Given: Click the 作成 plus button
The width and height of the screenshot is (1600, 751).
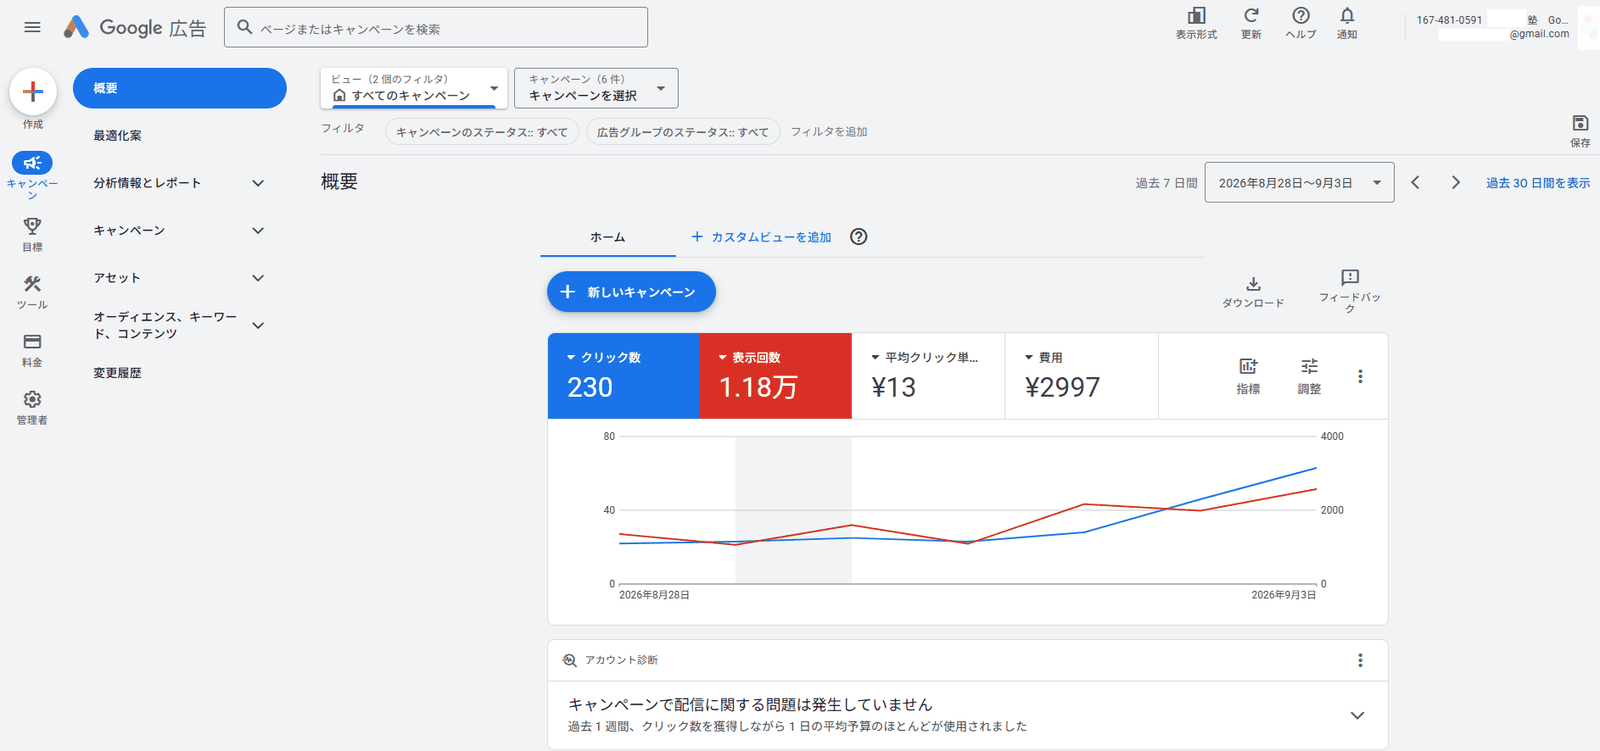Looking at the screenshot, I should pos(33,92).
